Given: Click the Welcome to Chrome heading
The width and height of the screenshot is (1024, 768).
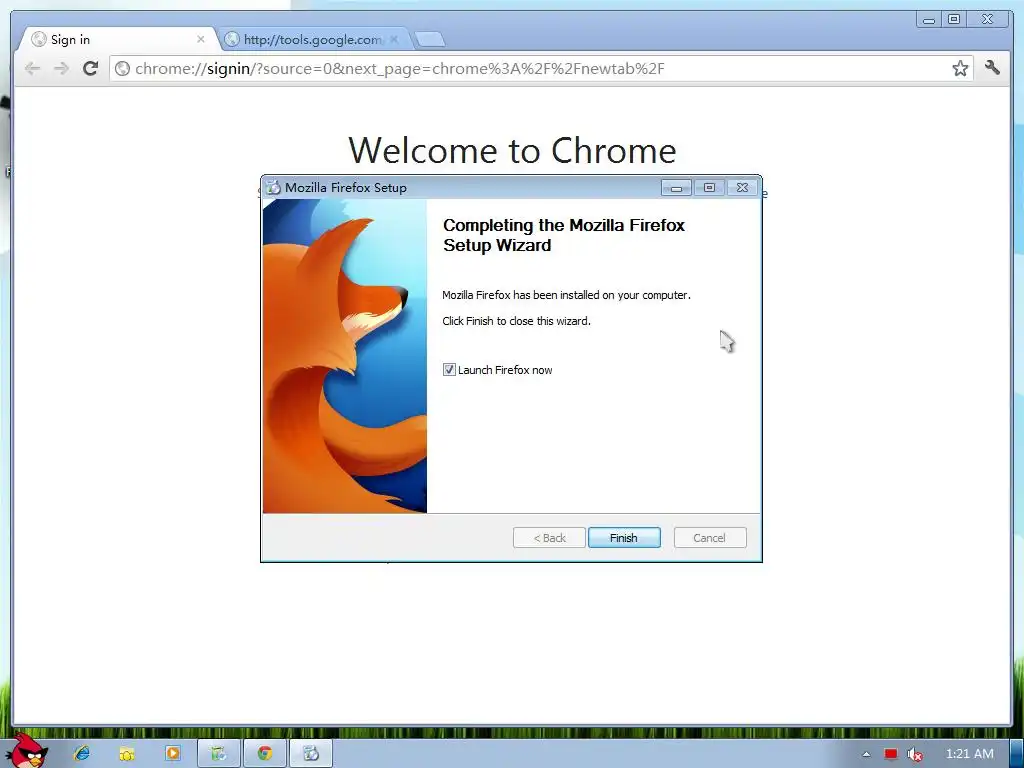Looking at the screenshot, I should click(x=512, y=151).
